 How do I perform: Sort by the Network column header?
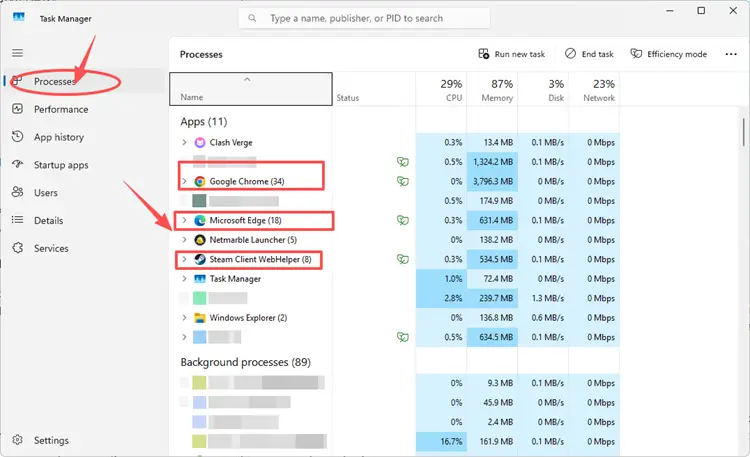click(594, 89)
